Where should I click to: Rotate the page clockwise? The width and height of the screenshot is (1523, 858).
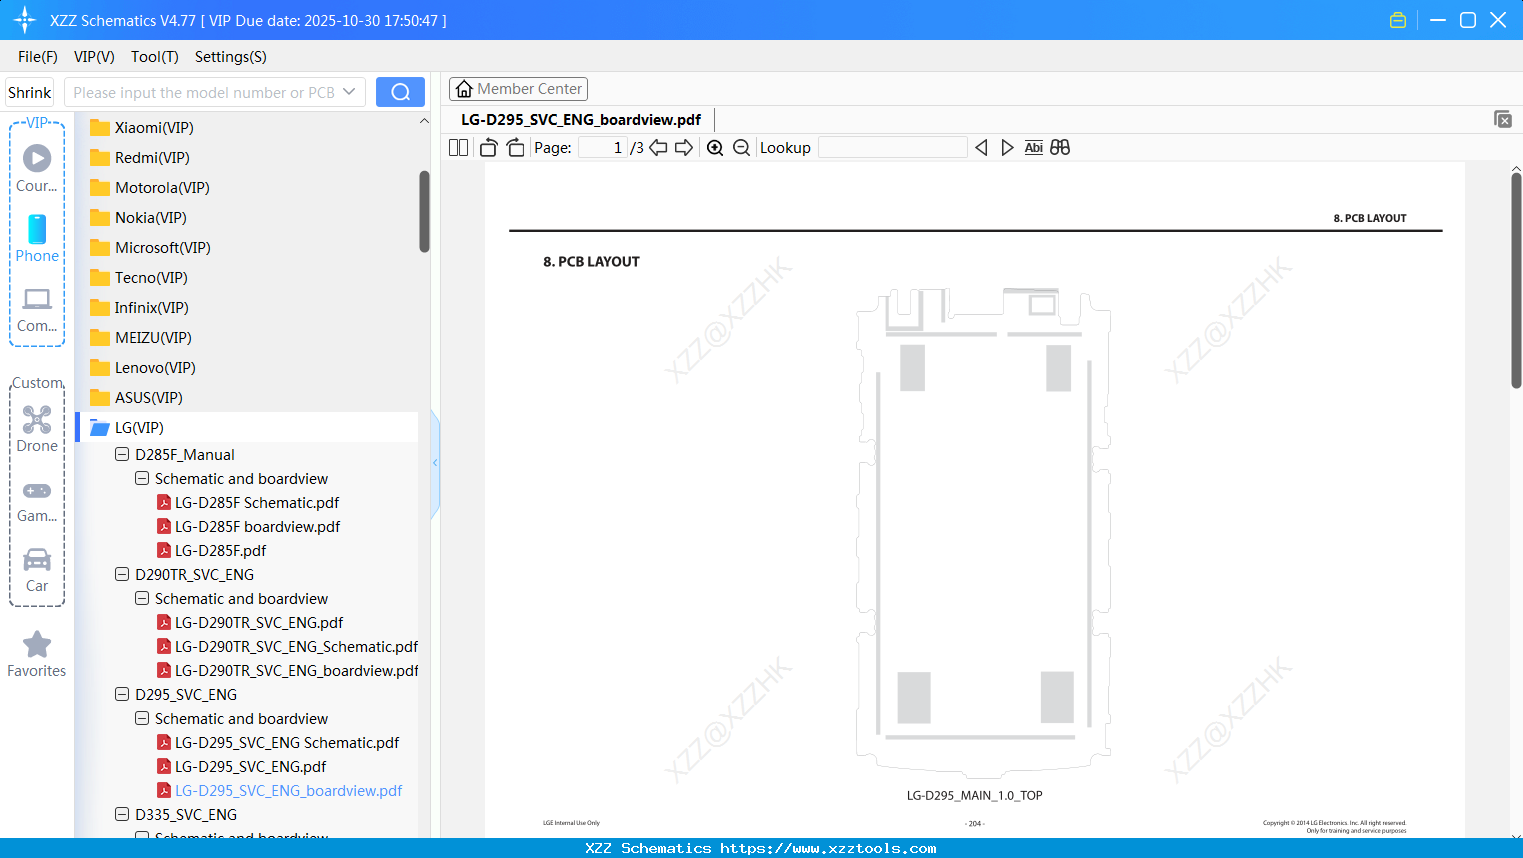click(515, 148)
